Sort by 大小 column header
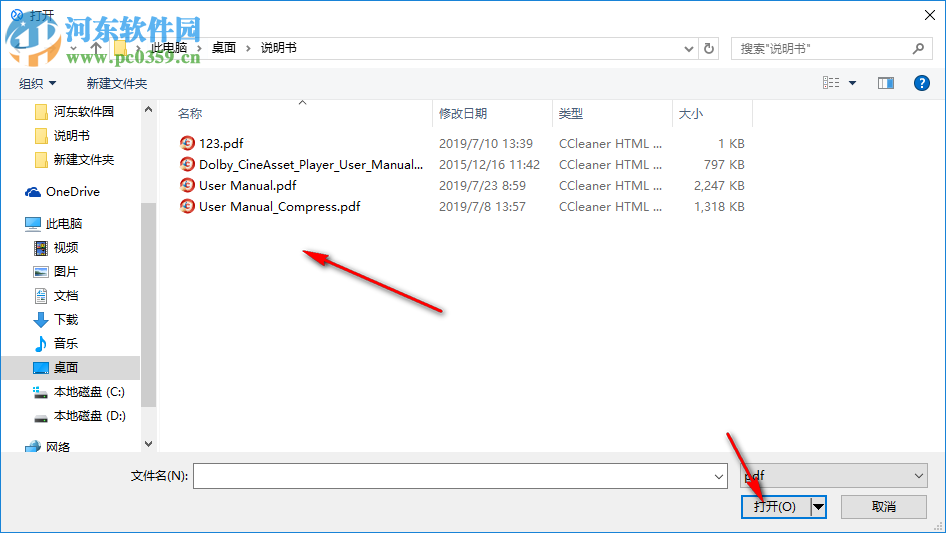Viewport: 946px width, 533px height. pyautogui.click(x=691, y=113)
